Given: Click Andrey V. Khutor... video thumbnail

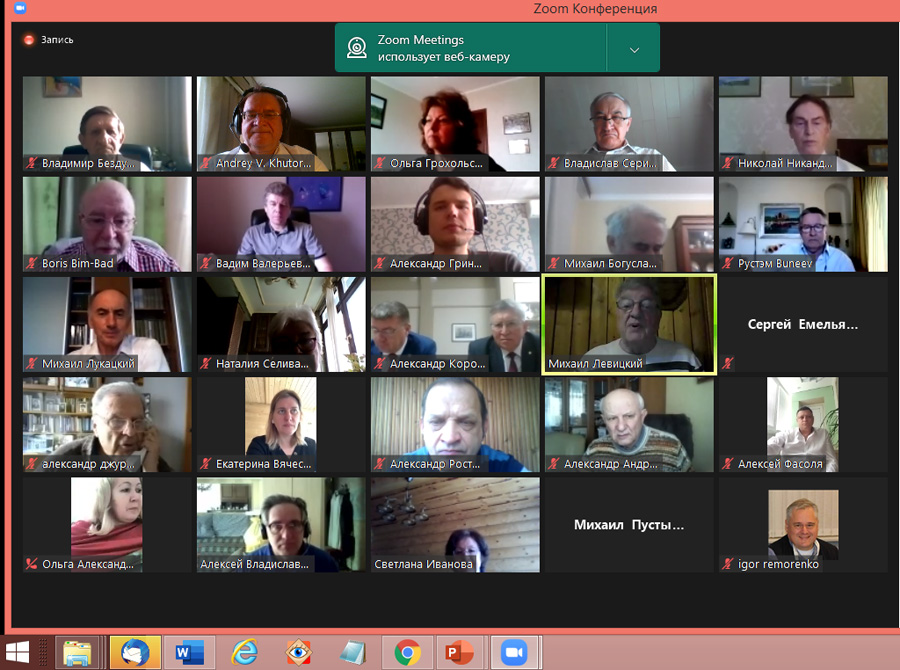Looking at the screenshot, I should click(281, 122).
